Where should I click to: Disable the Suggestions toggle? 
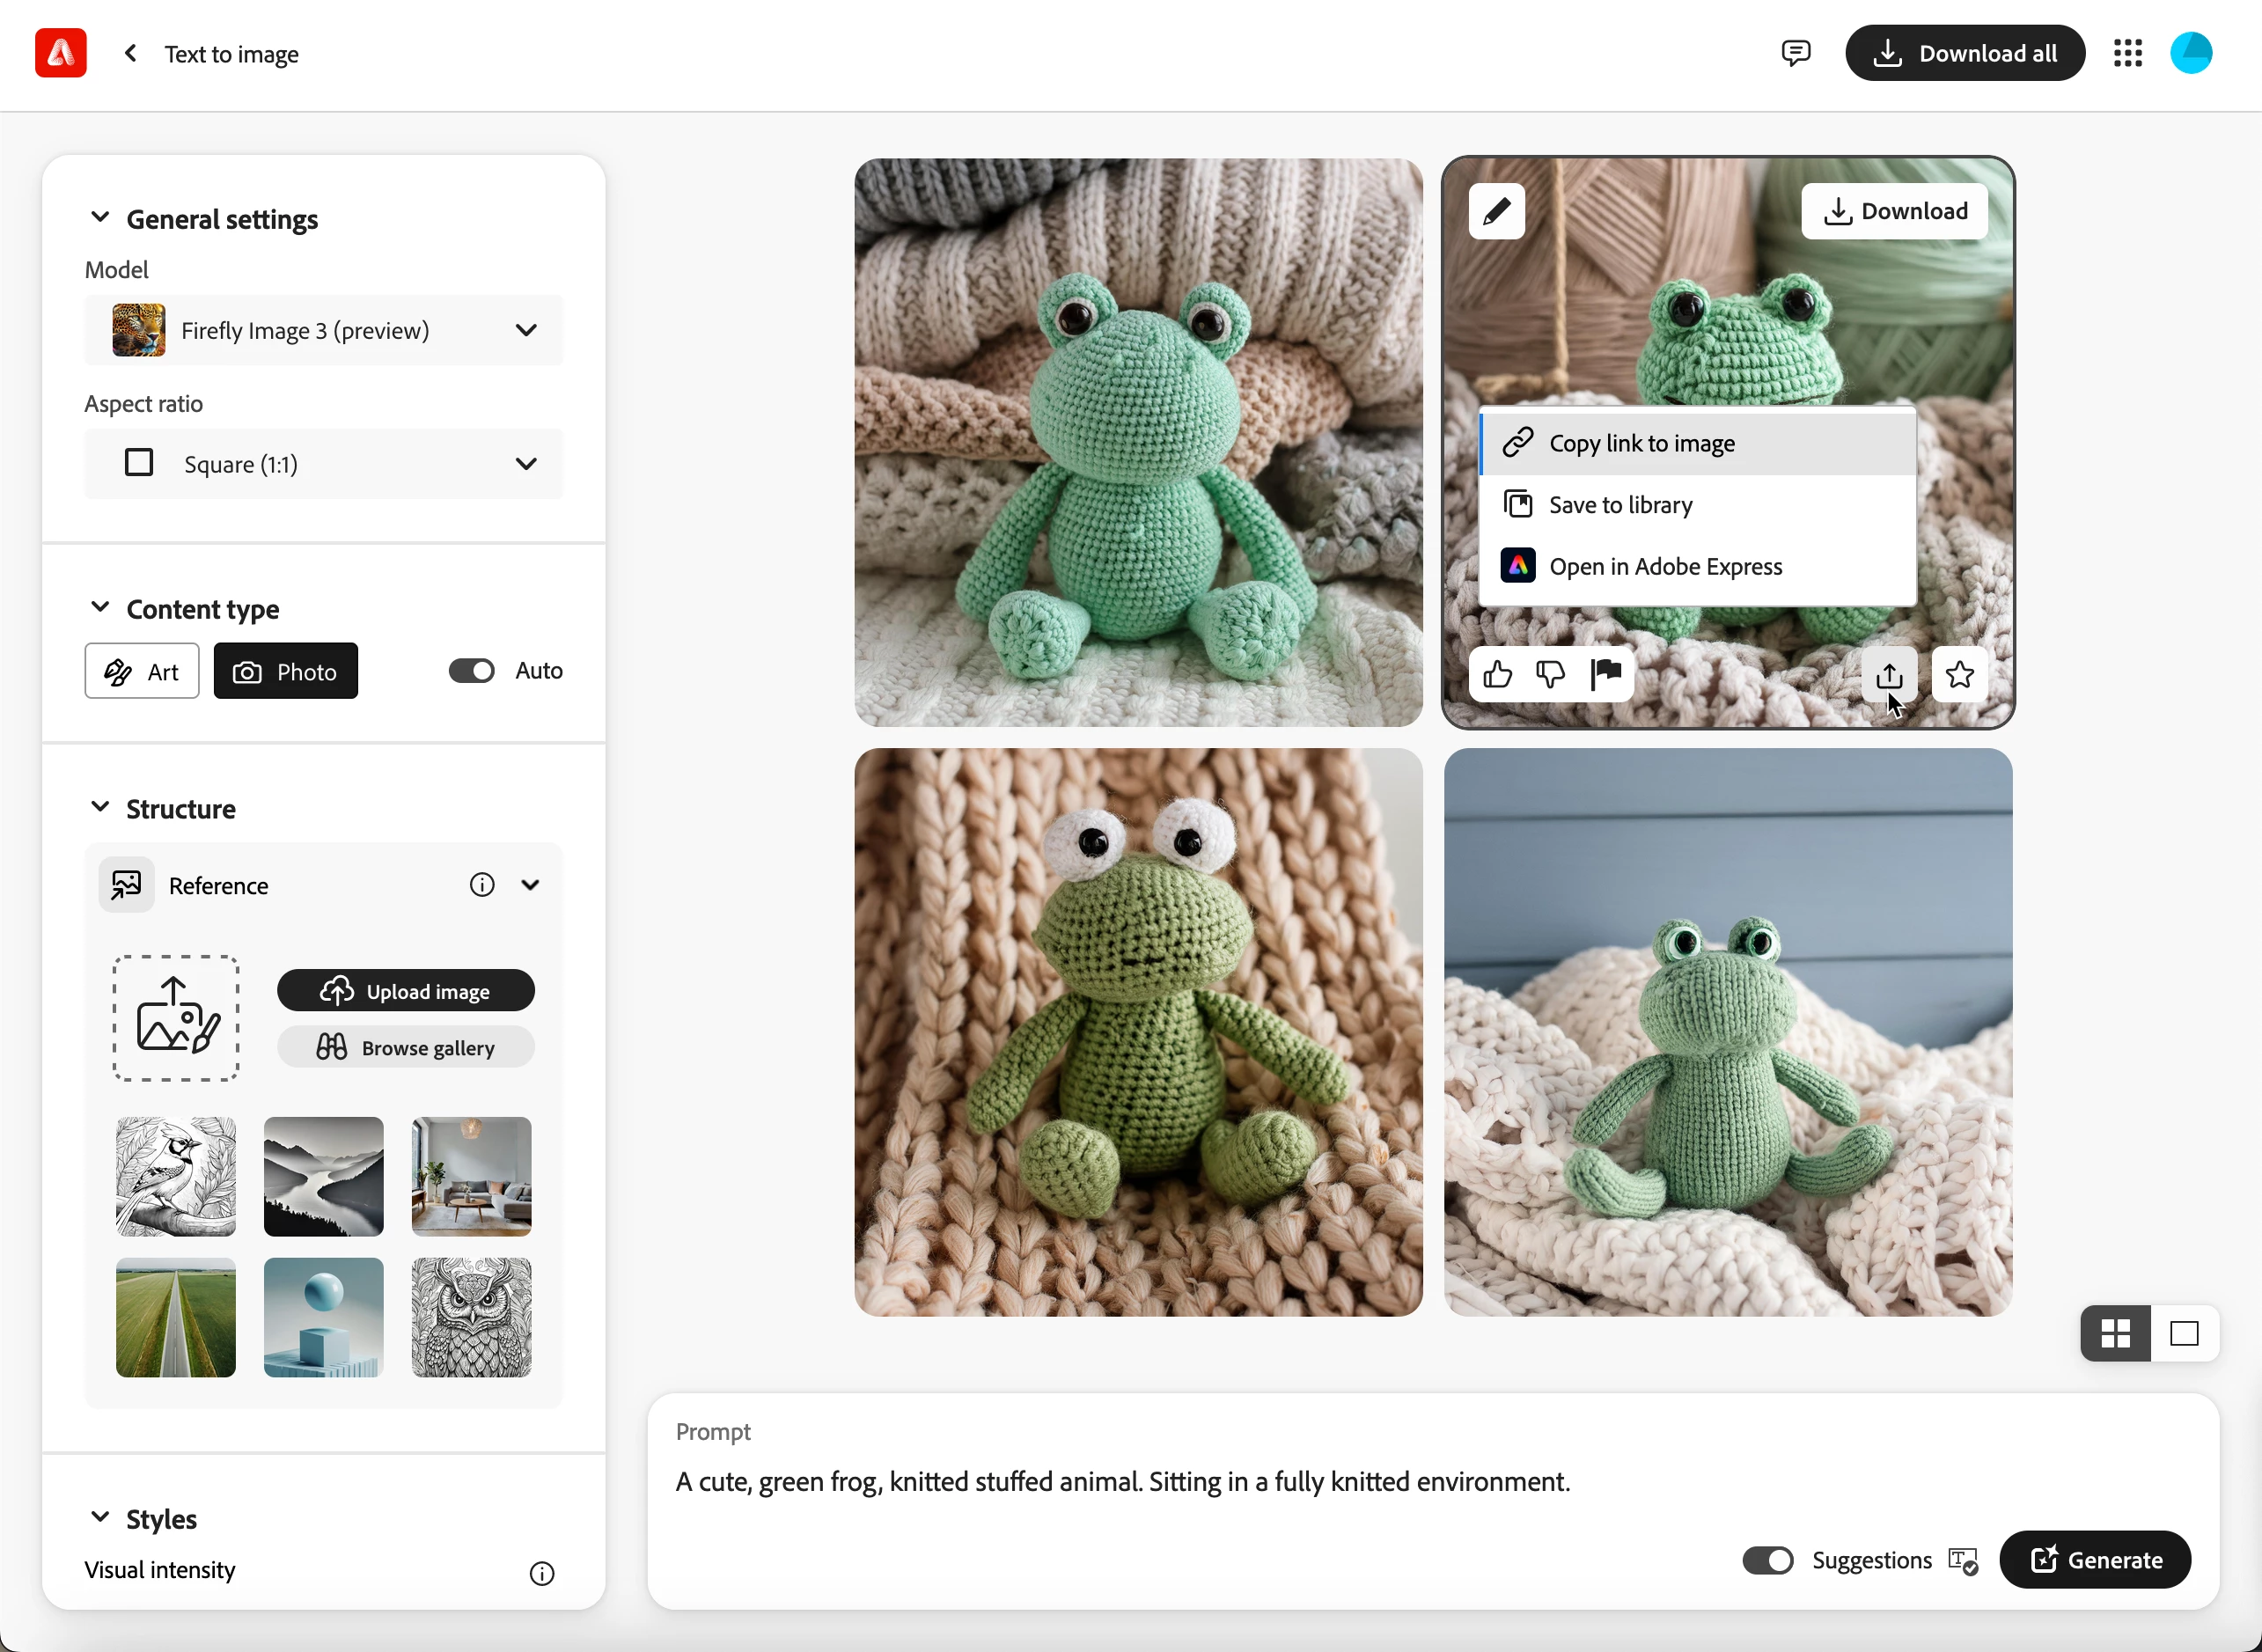1767,1560
